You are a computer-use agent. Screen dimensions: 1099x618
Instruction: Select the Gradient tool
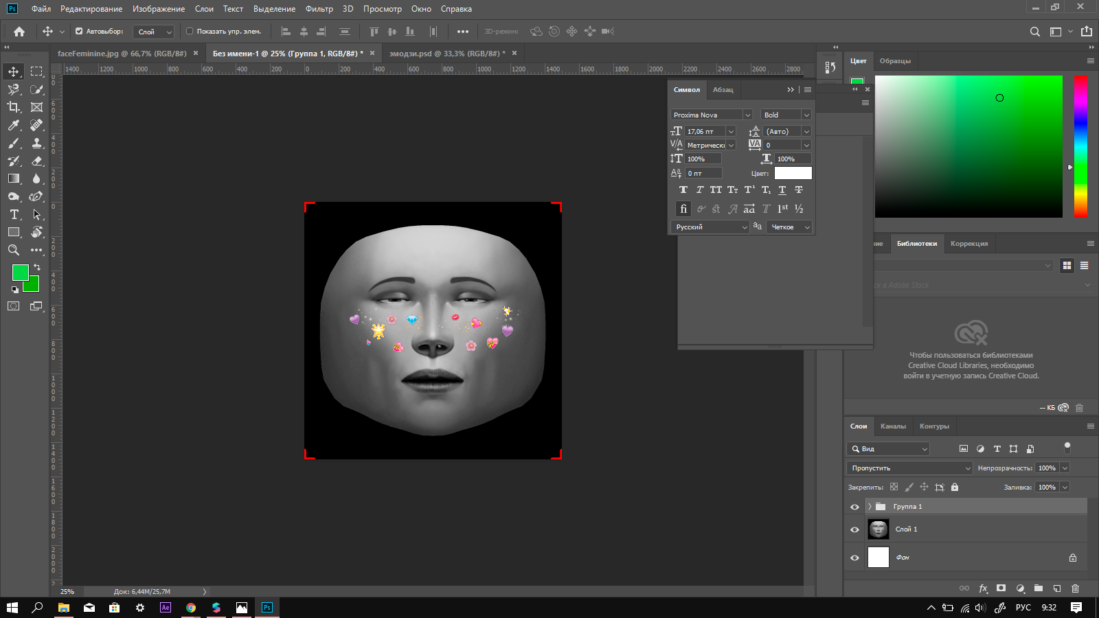pos(14,179)
